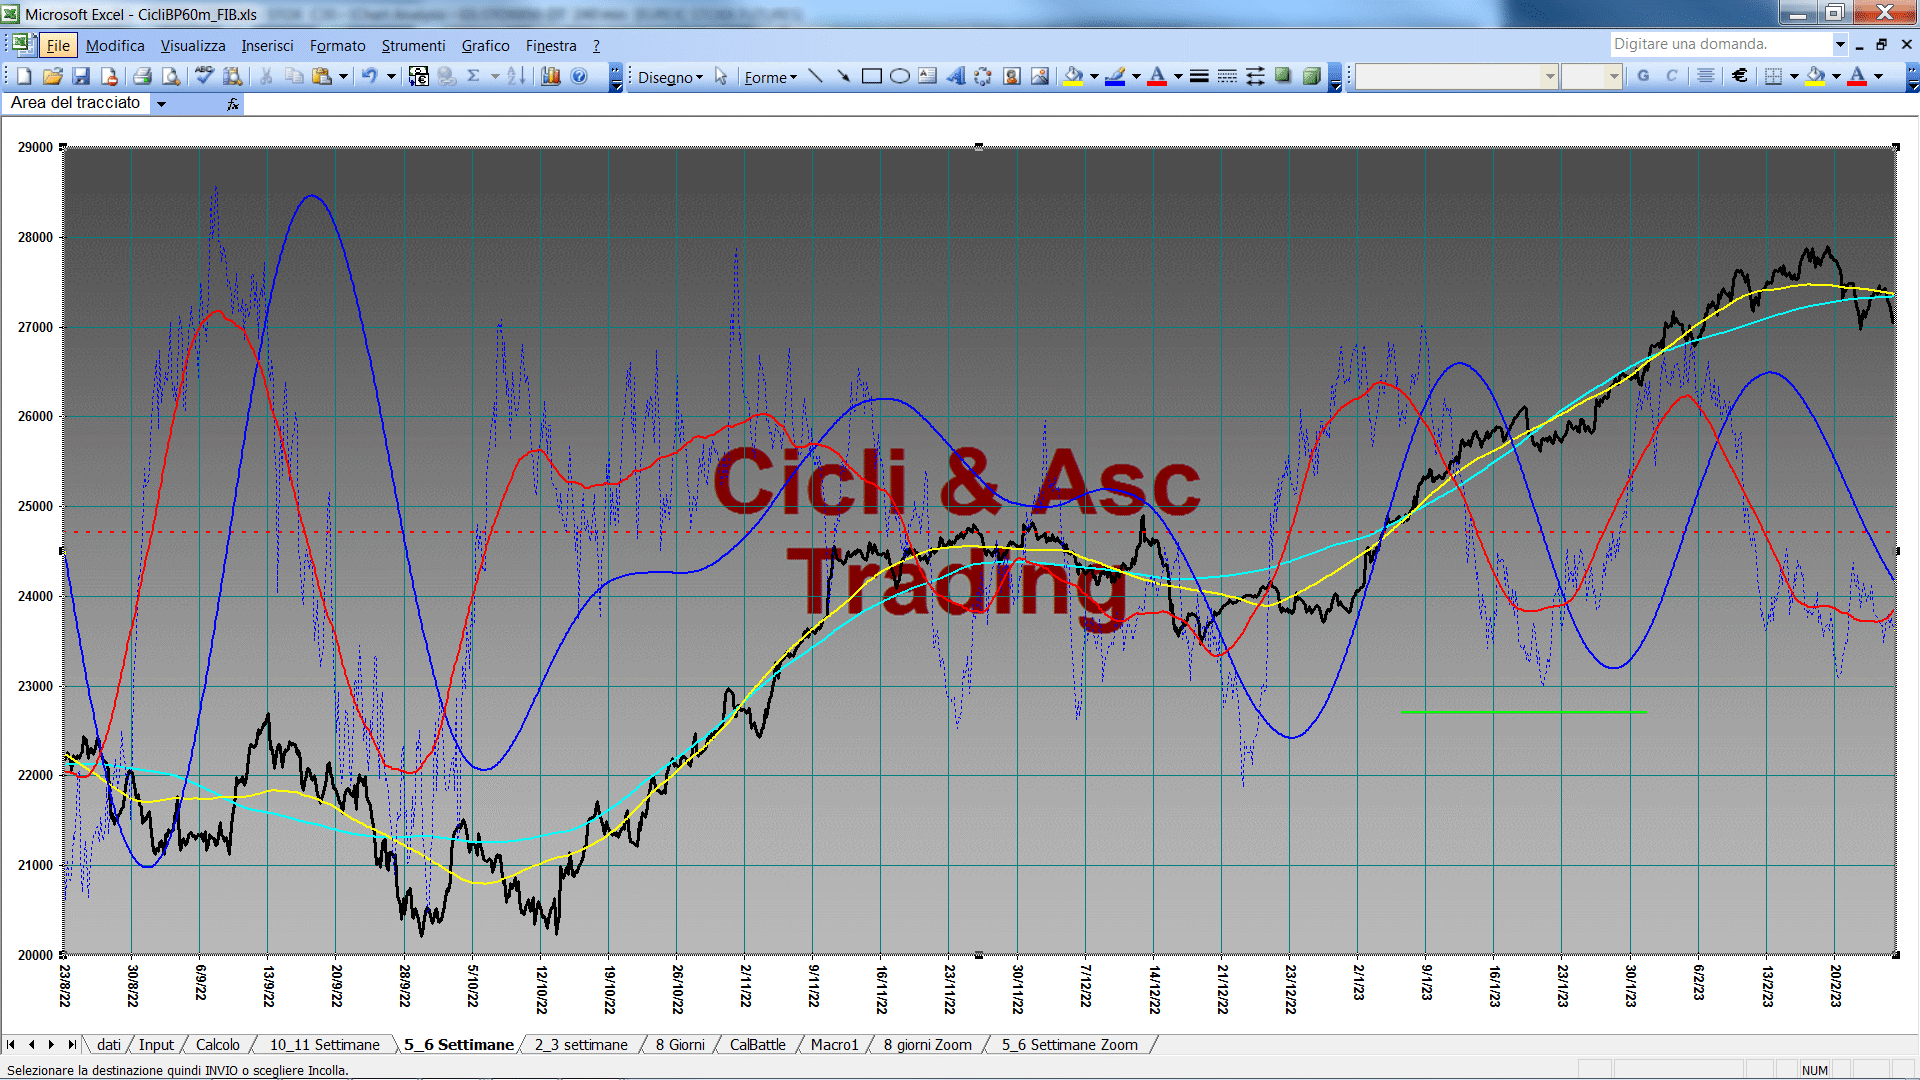Switch to the 8 giorni Zoom sheet tab
The width and height of the screenshot is (1920, 1080).
pos(927,1045)
